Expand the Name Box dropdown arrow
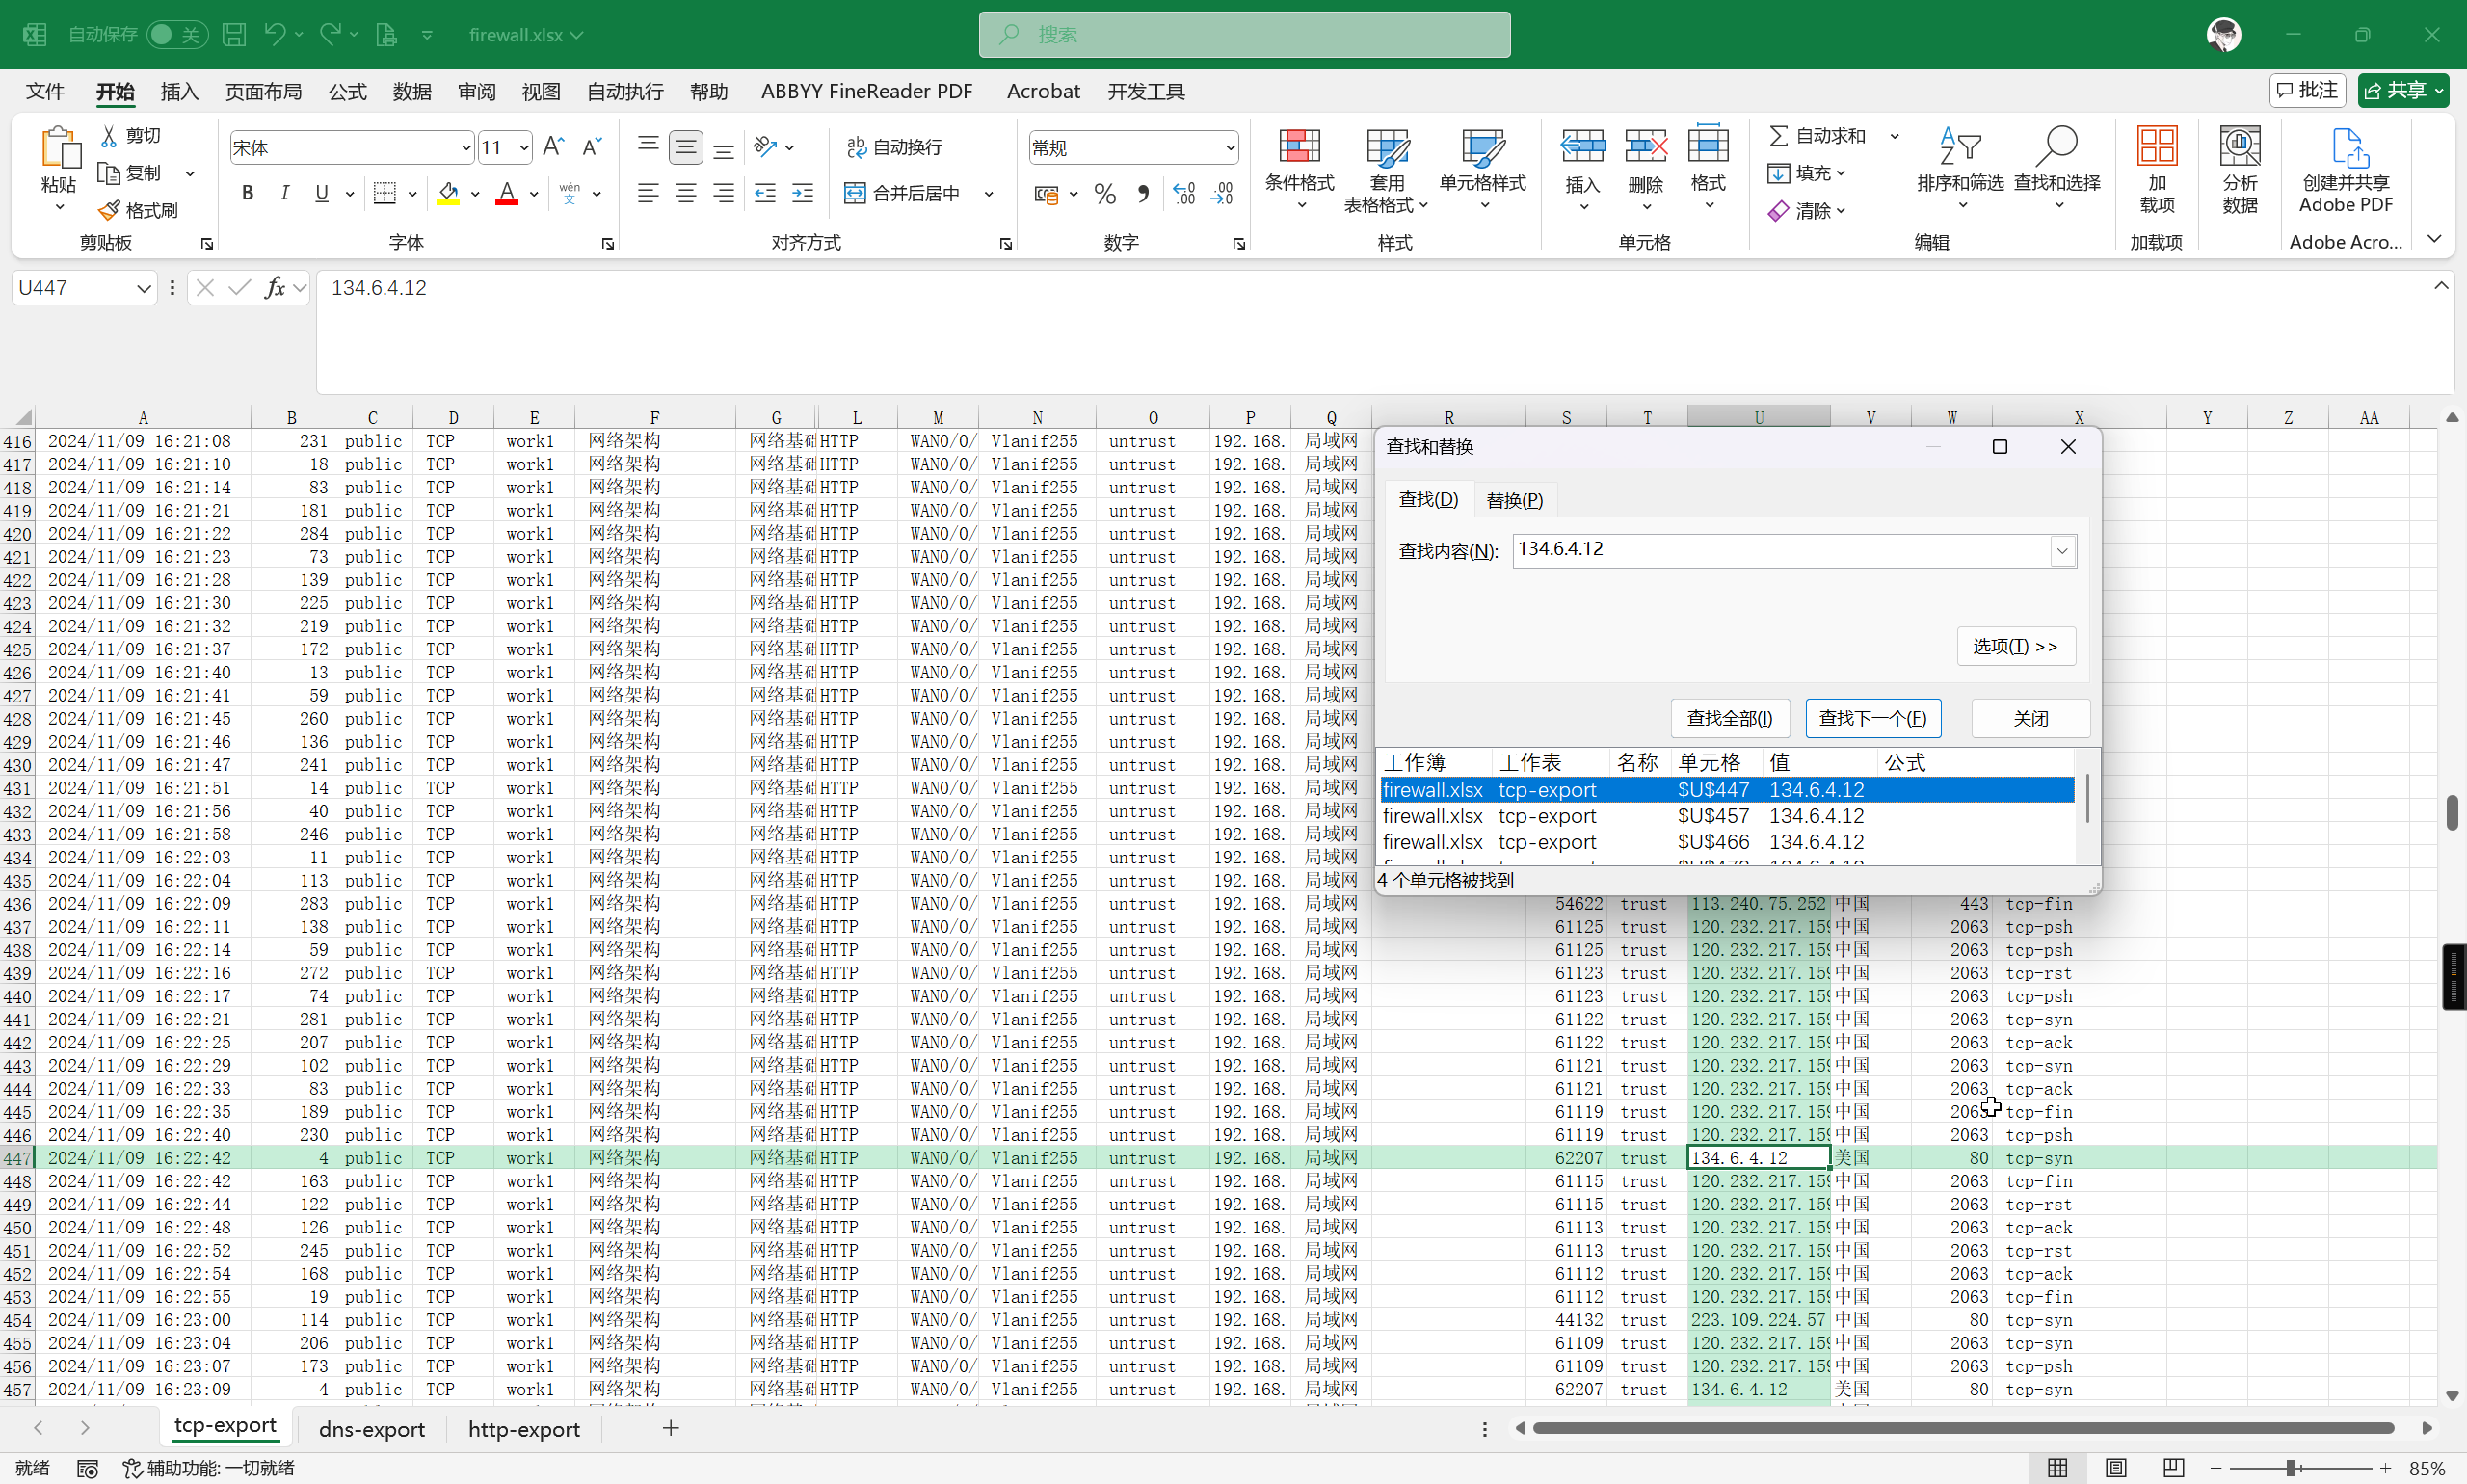The height and width of the screenshot is (1484, 2467). click(x=144, y=289)
